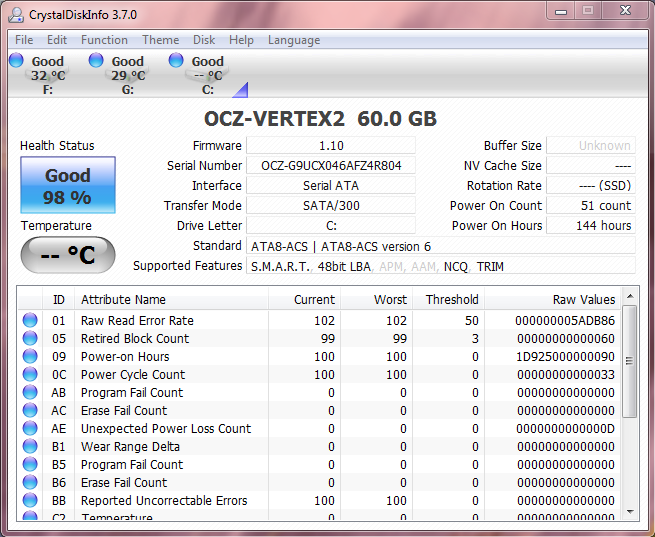This screenshot has width=655, height=537.
Task: Click the temperature display button
Action: [x=68, y=255]
